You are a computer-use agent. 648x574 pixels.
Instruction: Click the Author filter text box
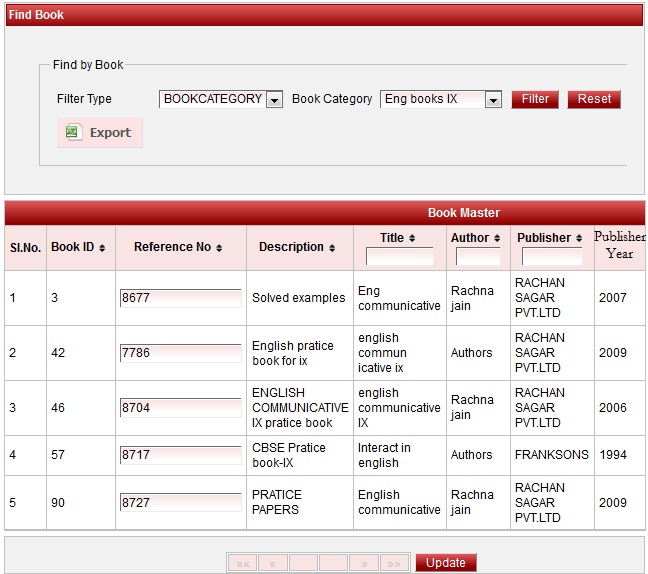[477, 257]
